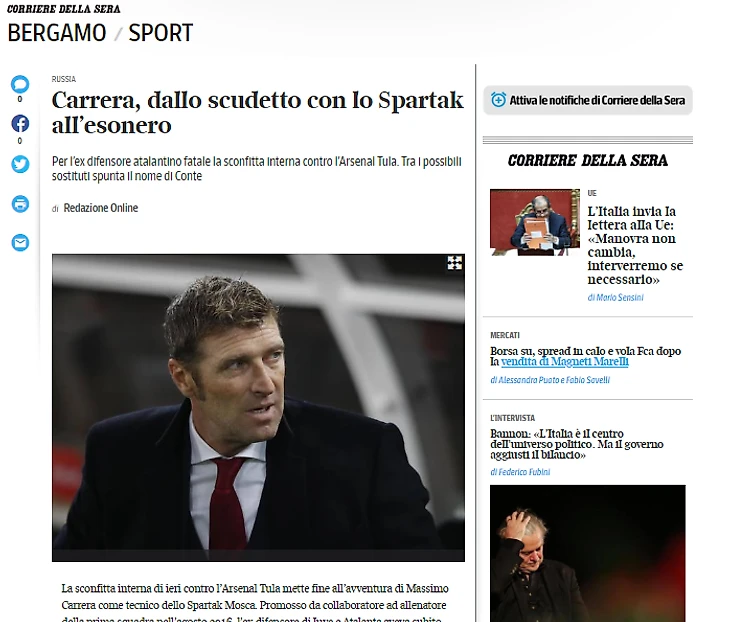Open the L'Italia invia la lettera headline
This screenshot has width=730, height=622.
tap(635, 245)
